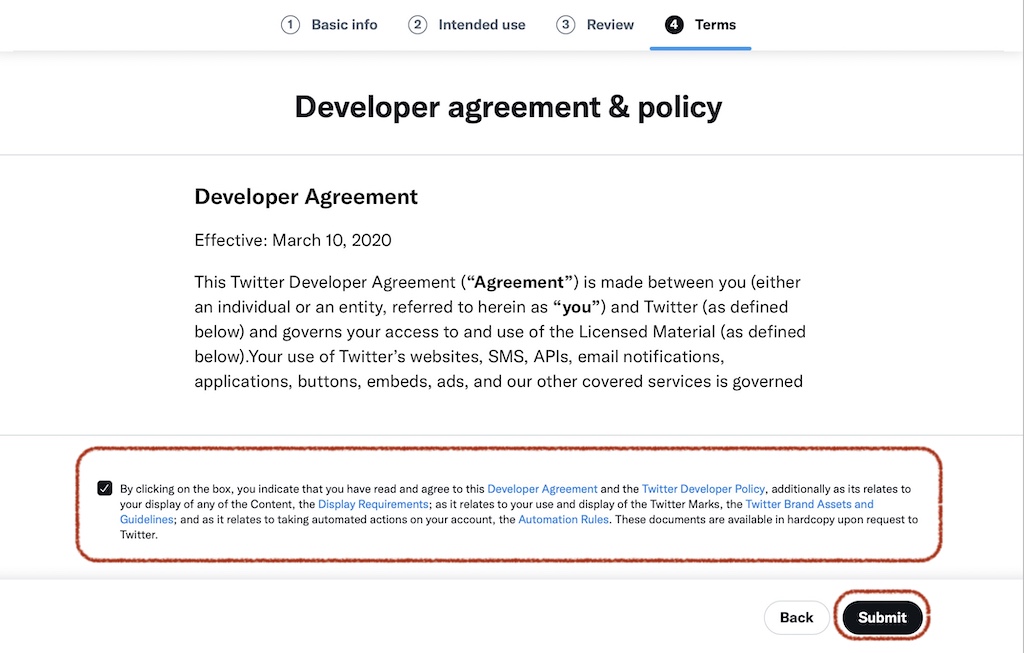
Task: Open the Automation Rules link
Action: click(564, 520)
